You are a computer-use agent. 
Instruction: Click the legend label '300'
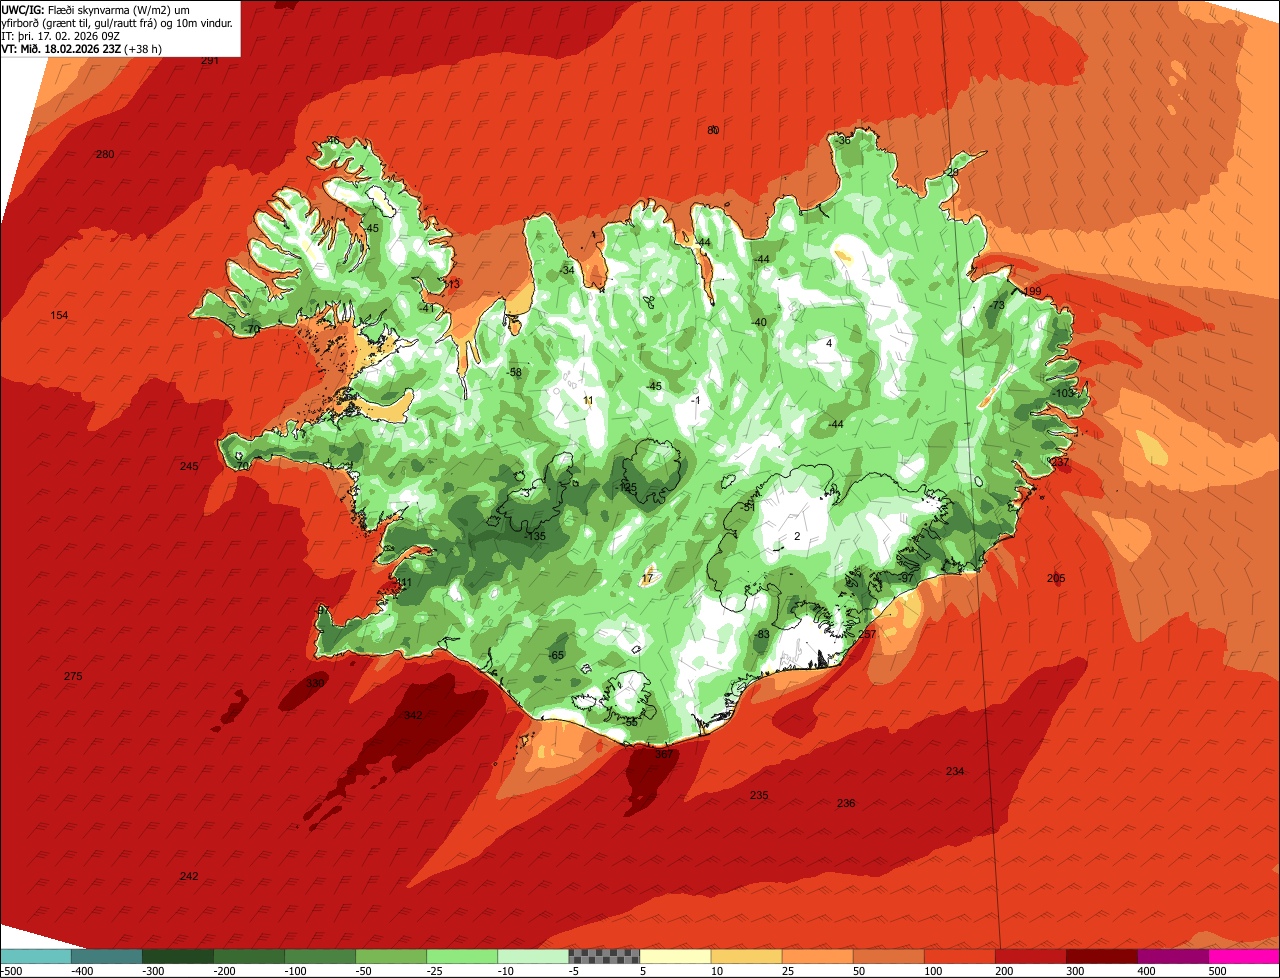click(1074, 971)
